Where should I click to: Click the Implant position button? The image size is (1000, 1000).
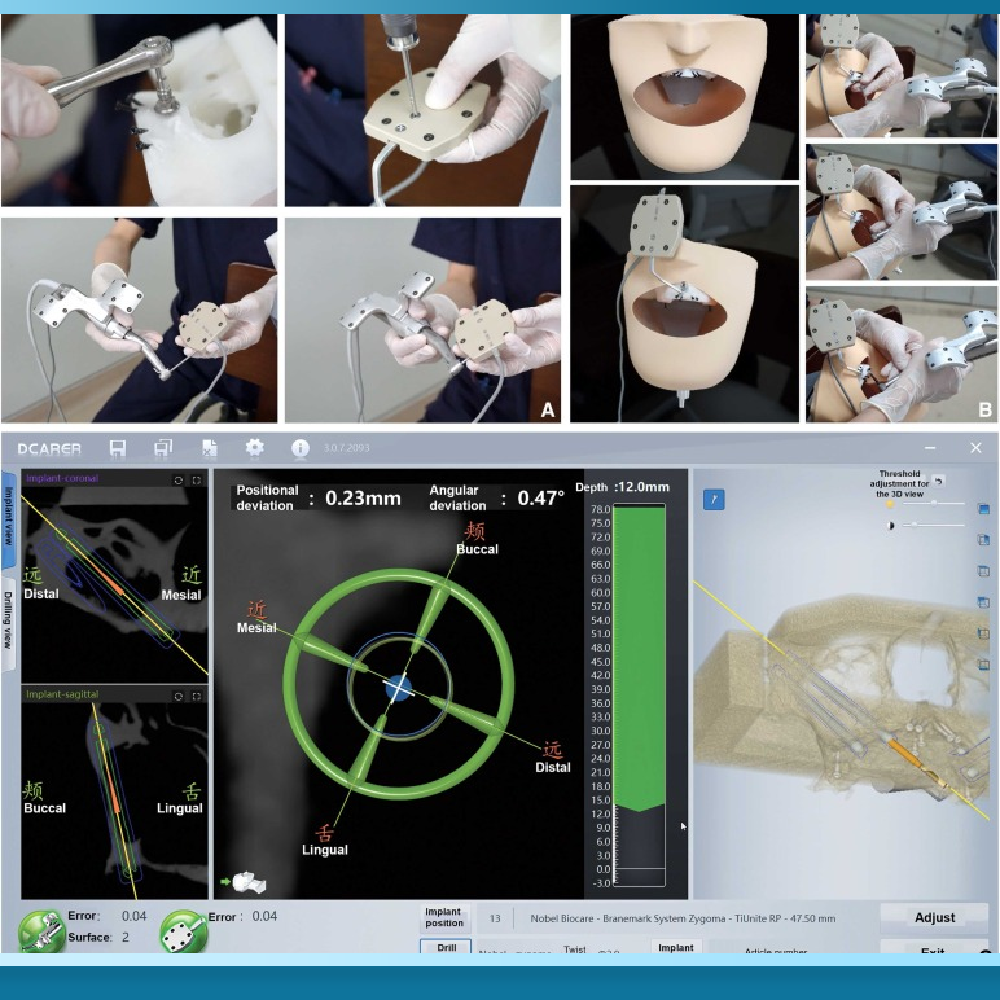pyautogui.click(x=443, y=917)
